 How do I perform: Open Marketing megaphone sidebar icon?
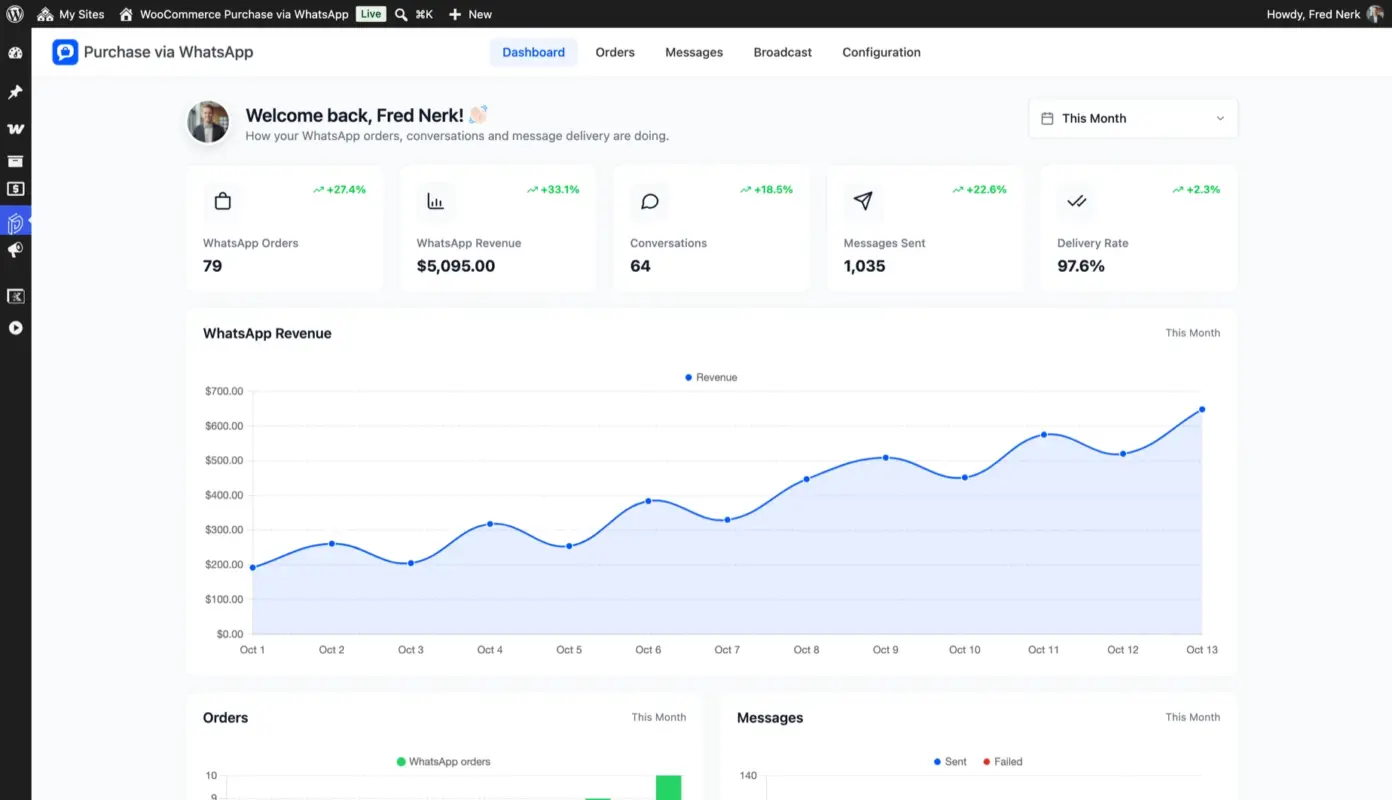pos(15,250)
